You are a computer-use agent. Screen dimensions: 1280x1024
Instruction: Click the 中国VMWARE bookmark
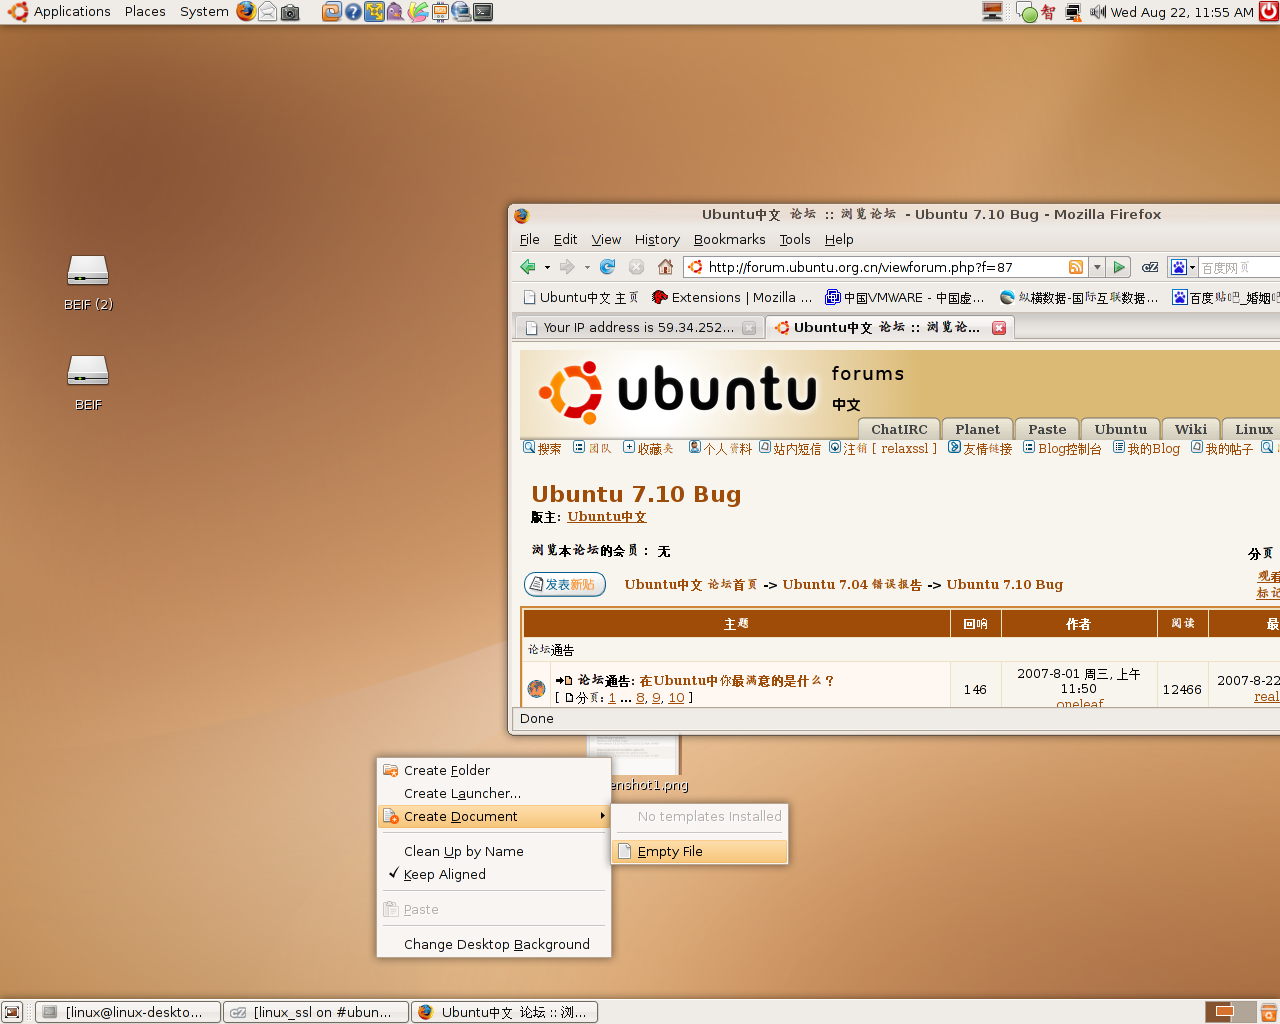905,297
